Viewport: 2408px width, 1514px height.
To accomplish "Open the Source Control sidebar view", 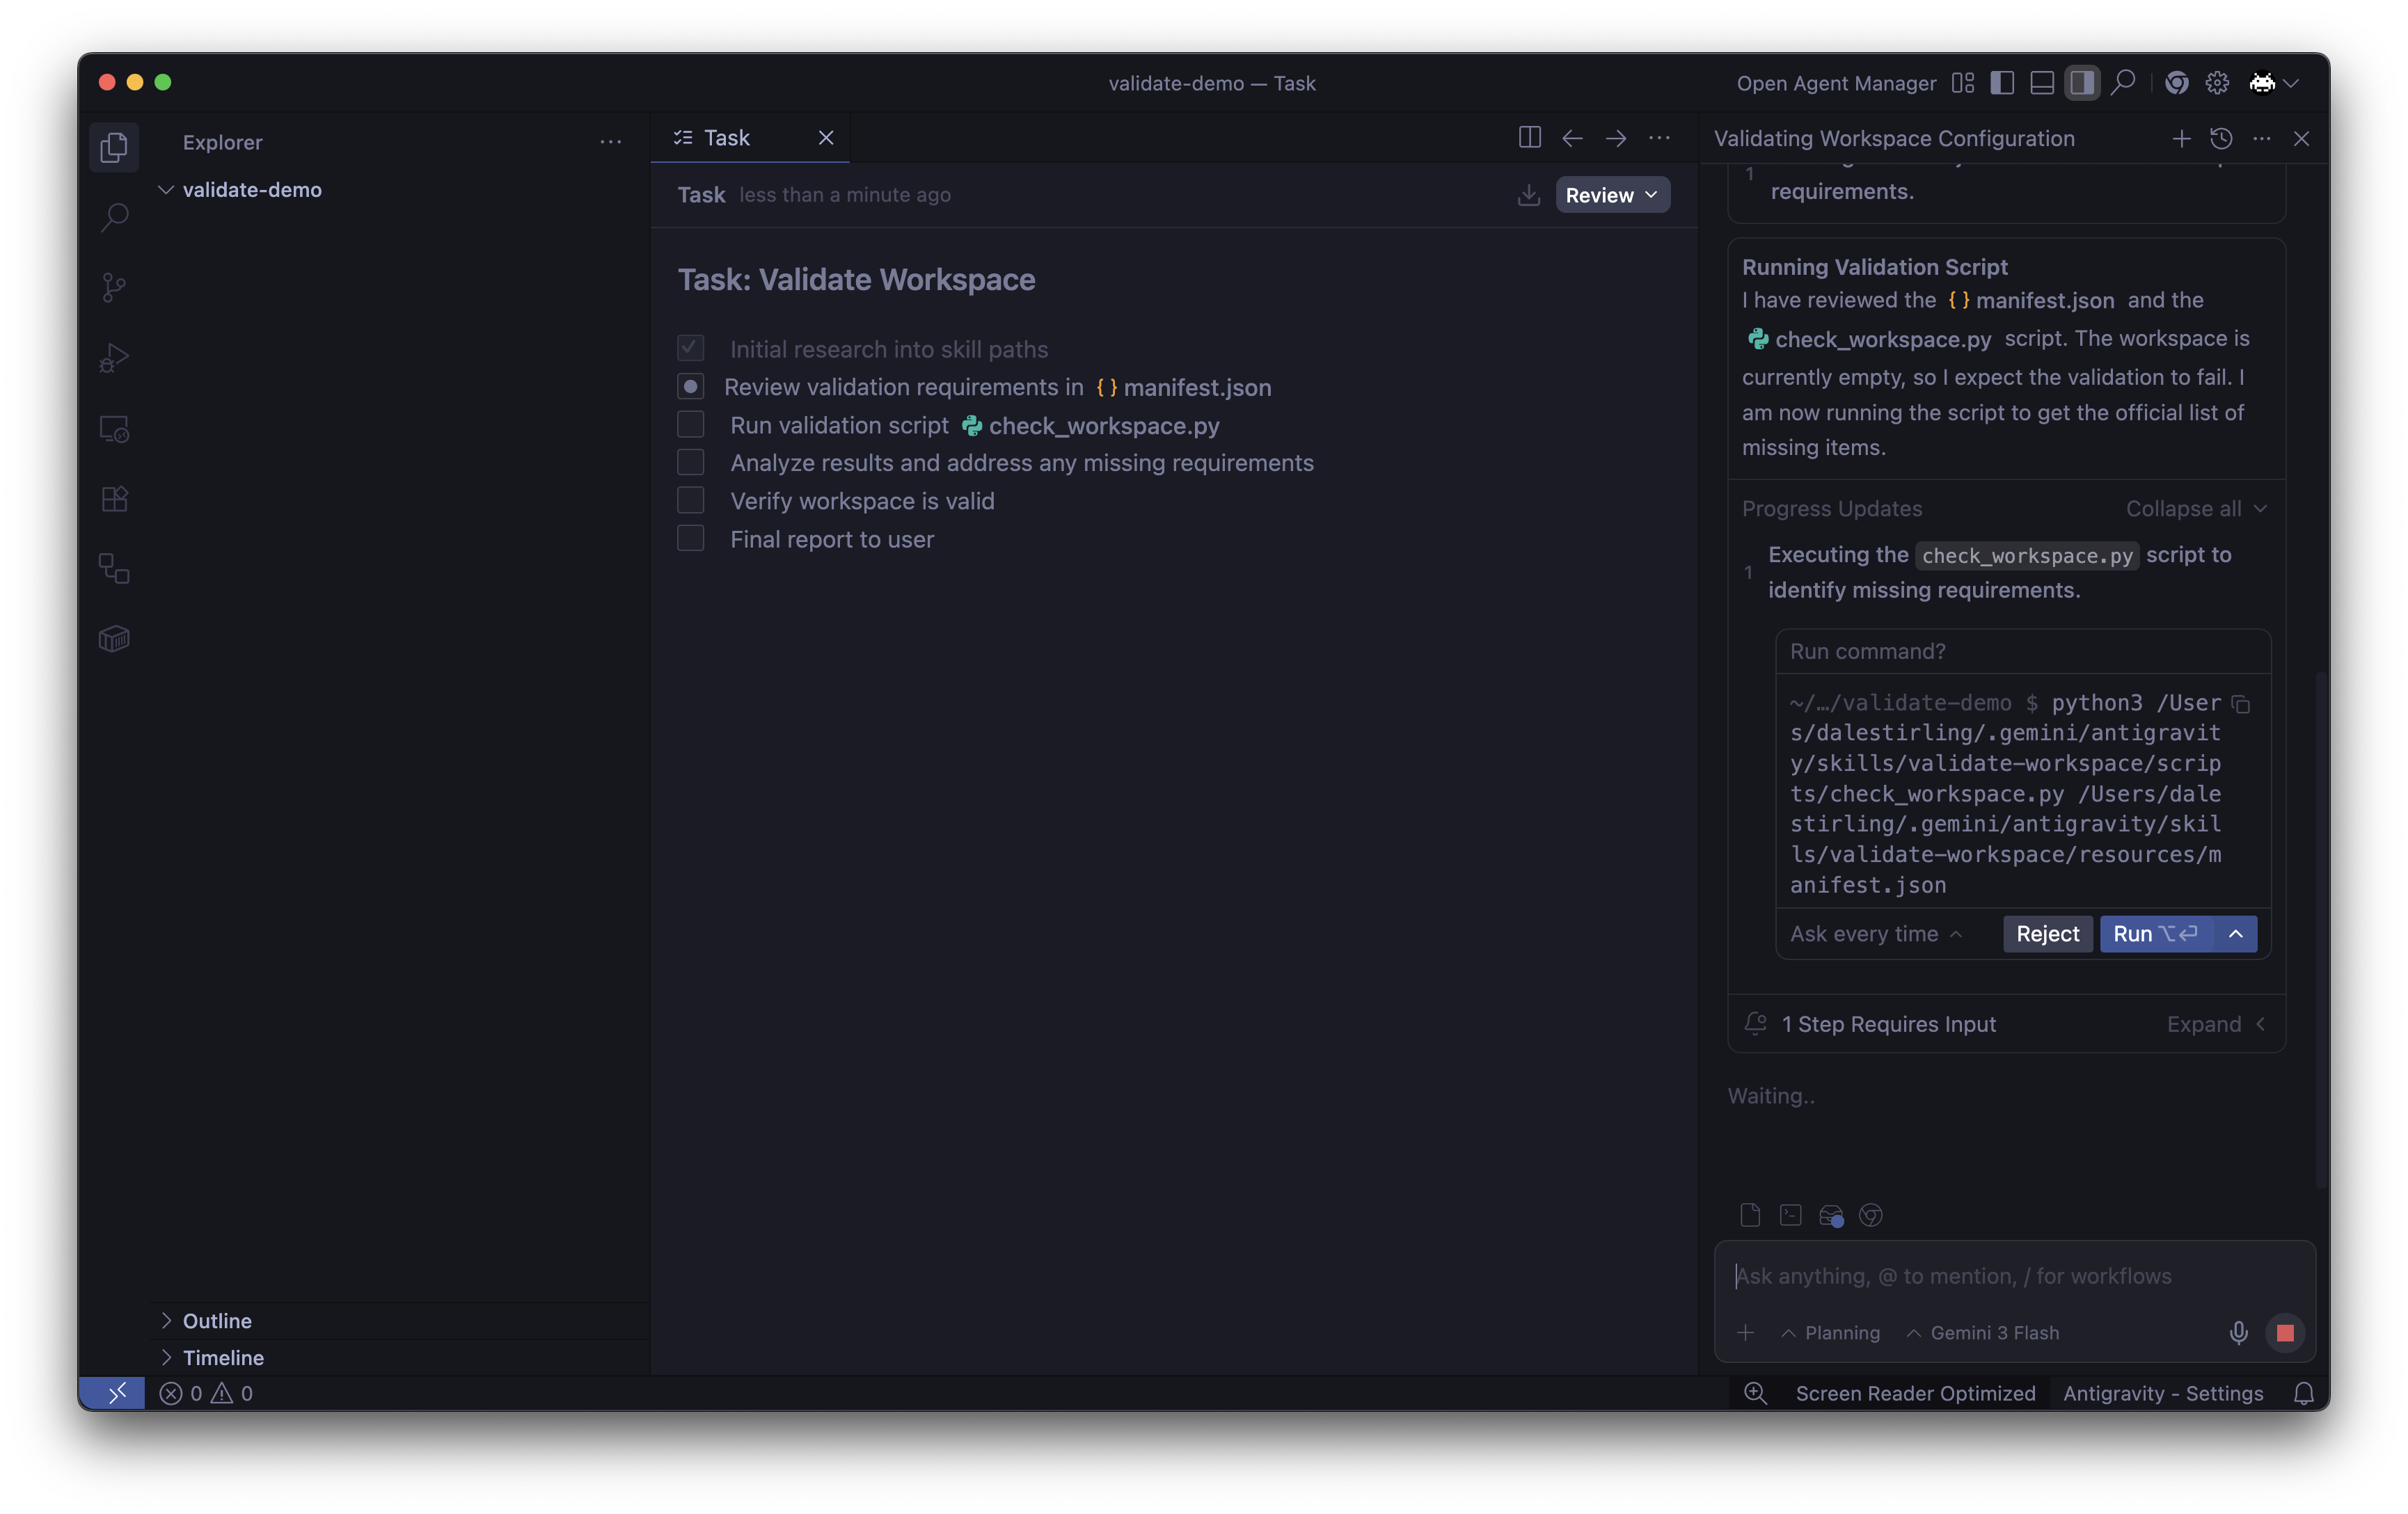I will pyautogui.click(x=114, y=288).
